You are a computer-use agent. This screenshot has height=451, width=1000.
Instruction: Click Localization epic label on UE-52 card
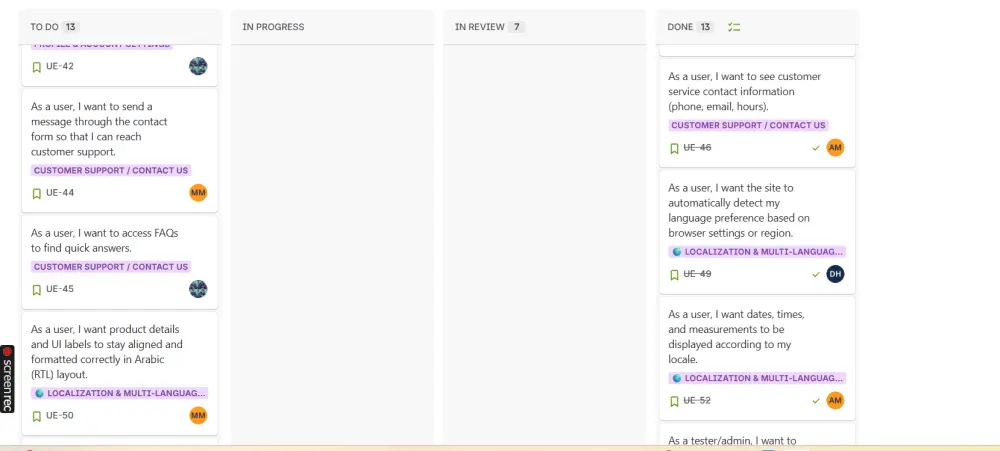click(x=757, y=378)
